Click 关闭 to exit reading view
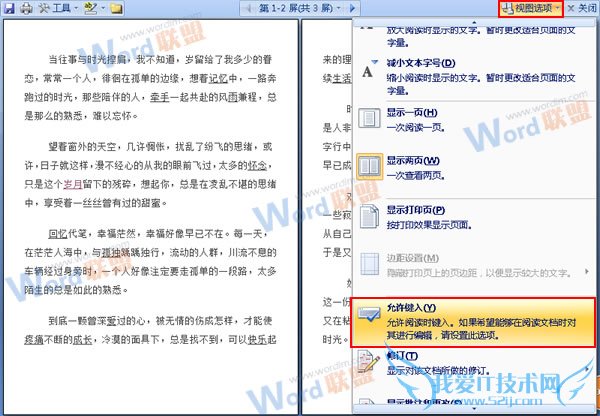 (x=582, y=8)
